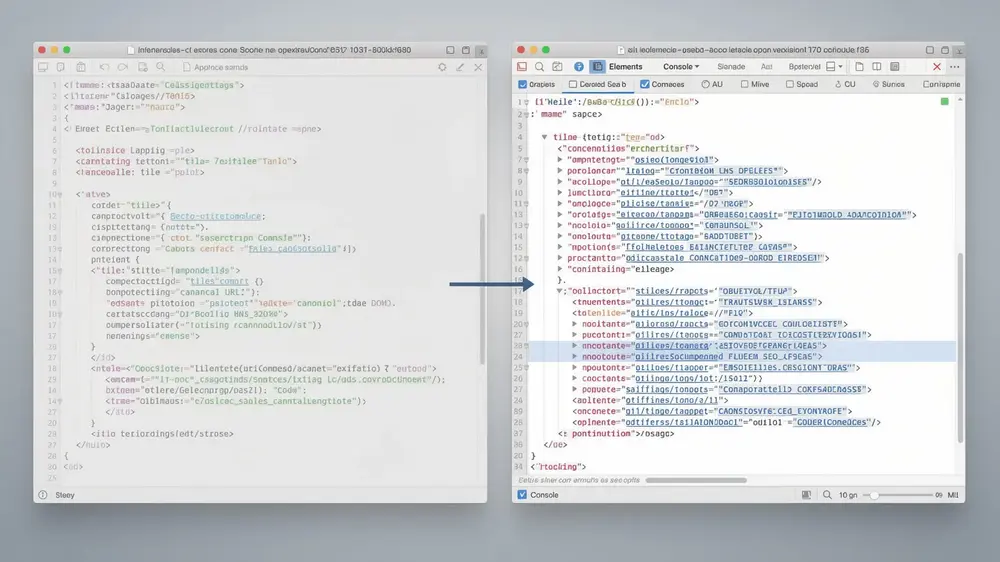Switch to the Aat tab
Image resolution: width=1000 pixels, height=562 pixels.
(767, 66)
